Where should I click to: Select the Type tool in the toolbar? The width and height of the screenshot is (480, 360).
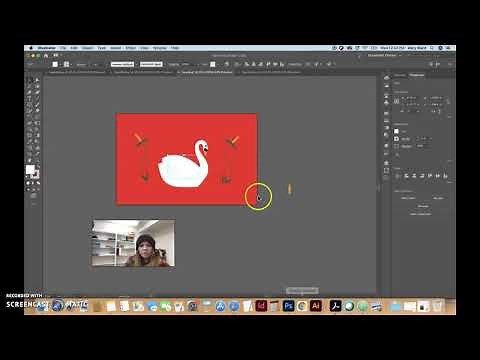[x=30, y=99]
